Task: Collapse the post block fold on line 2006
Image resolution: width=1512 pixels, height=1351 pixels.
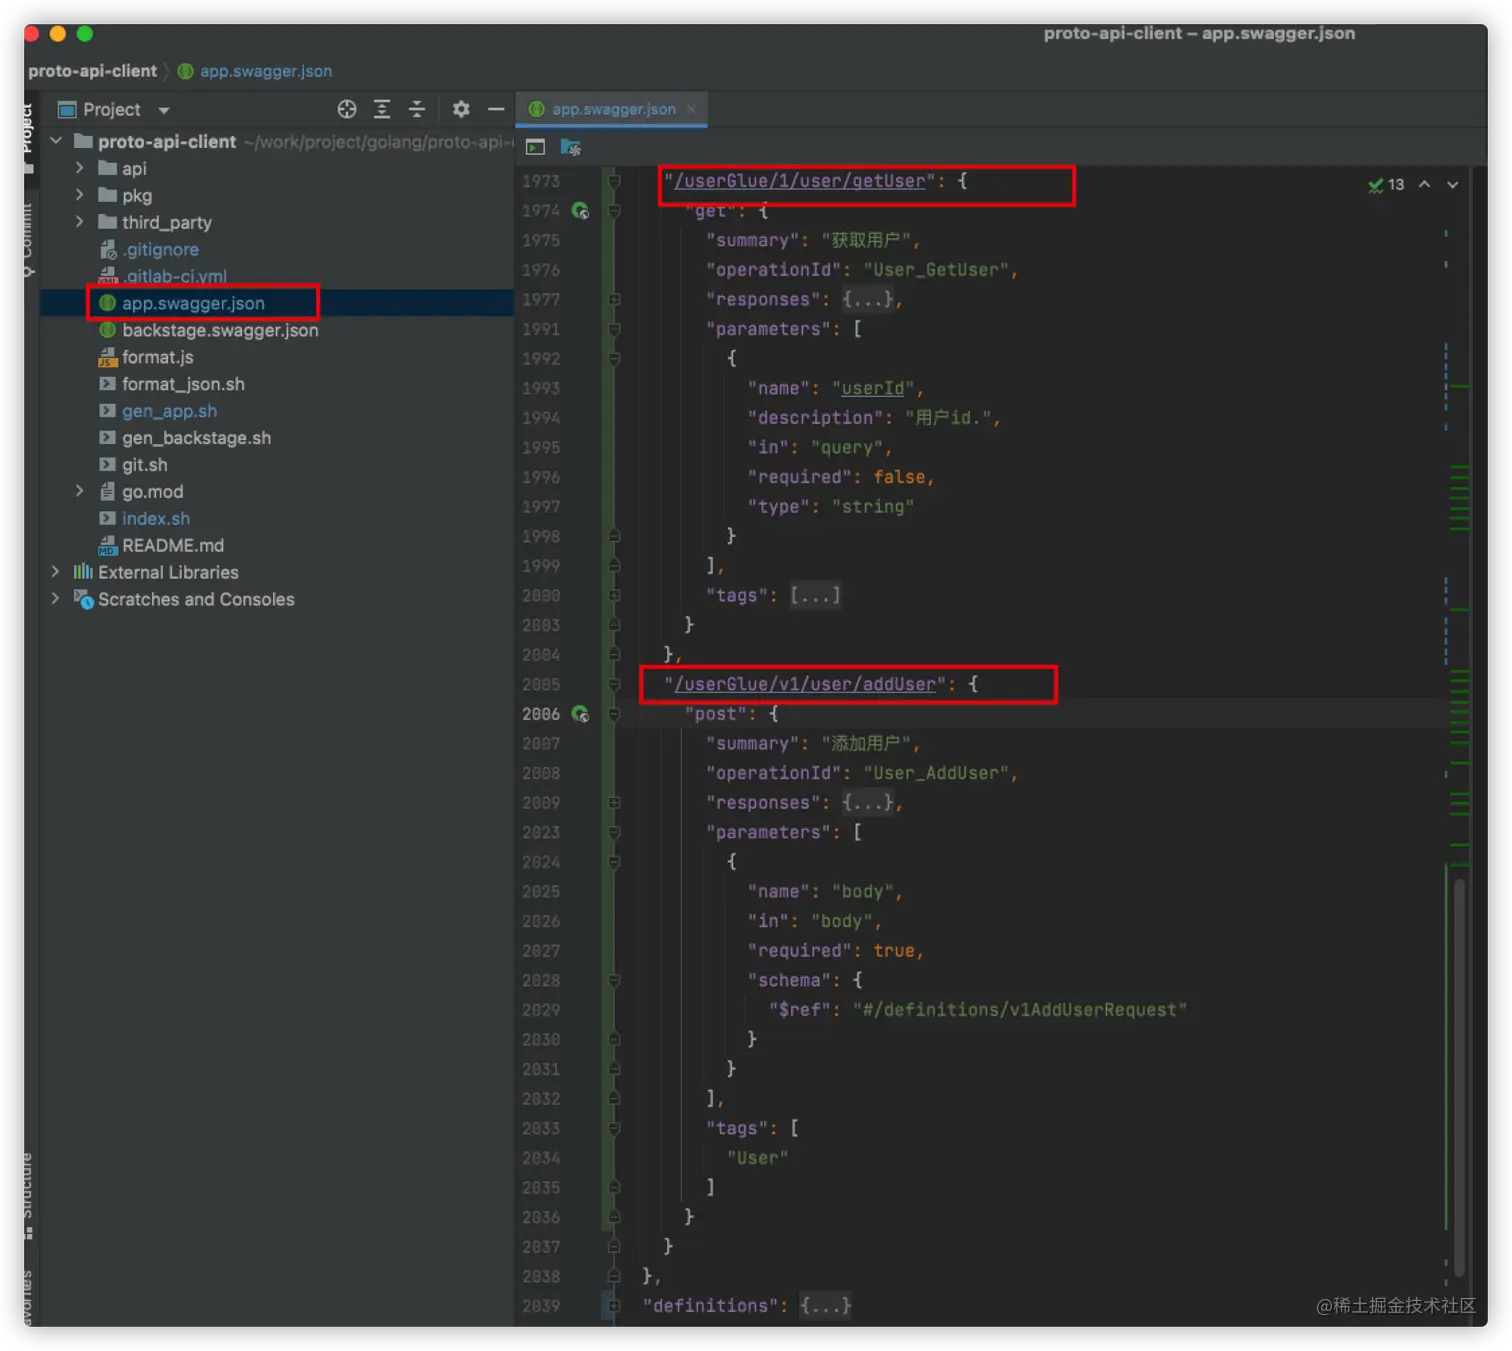Action: tap(615, 714)
